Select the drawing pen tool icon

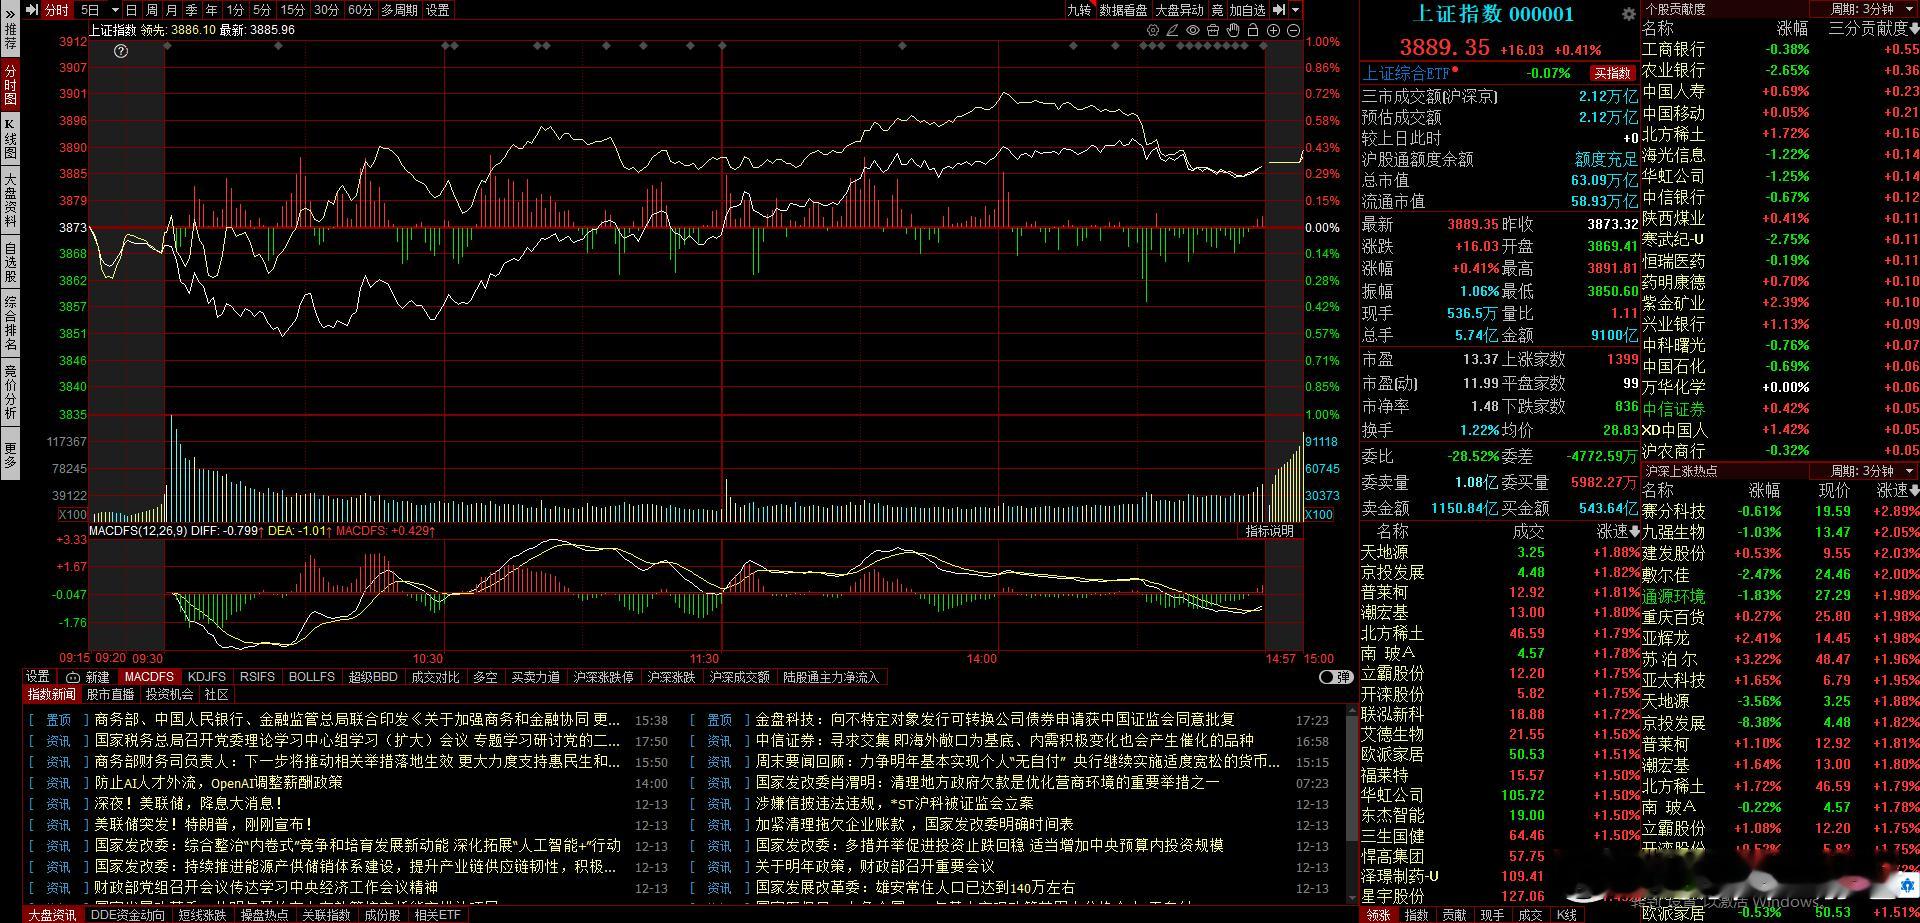point(1173,30)
